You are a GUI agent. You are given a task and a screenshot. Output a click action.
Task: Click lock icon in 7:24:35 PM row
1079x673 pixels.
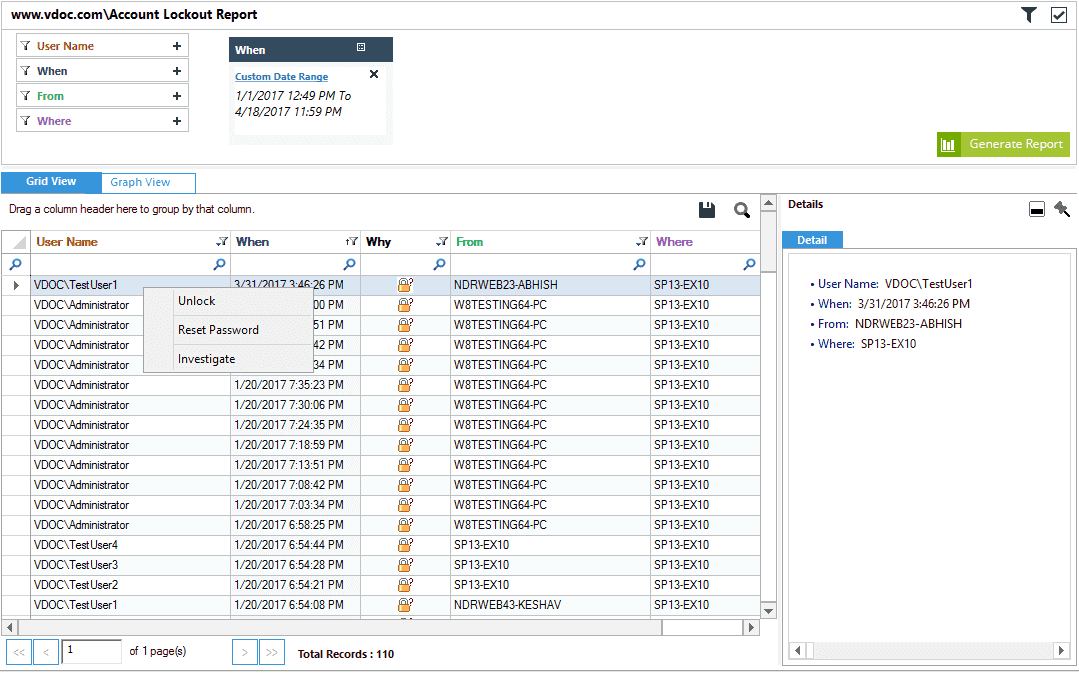pyautogui.click(x=405, y=425)
